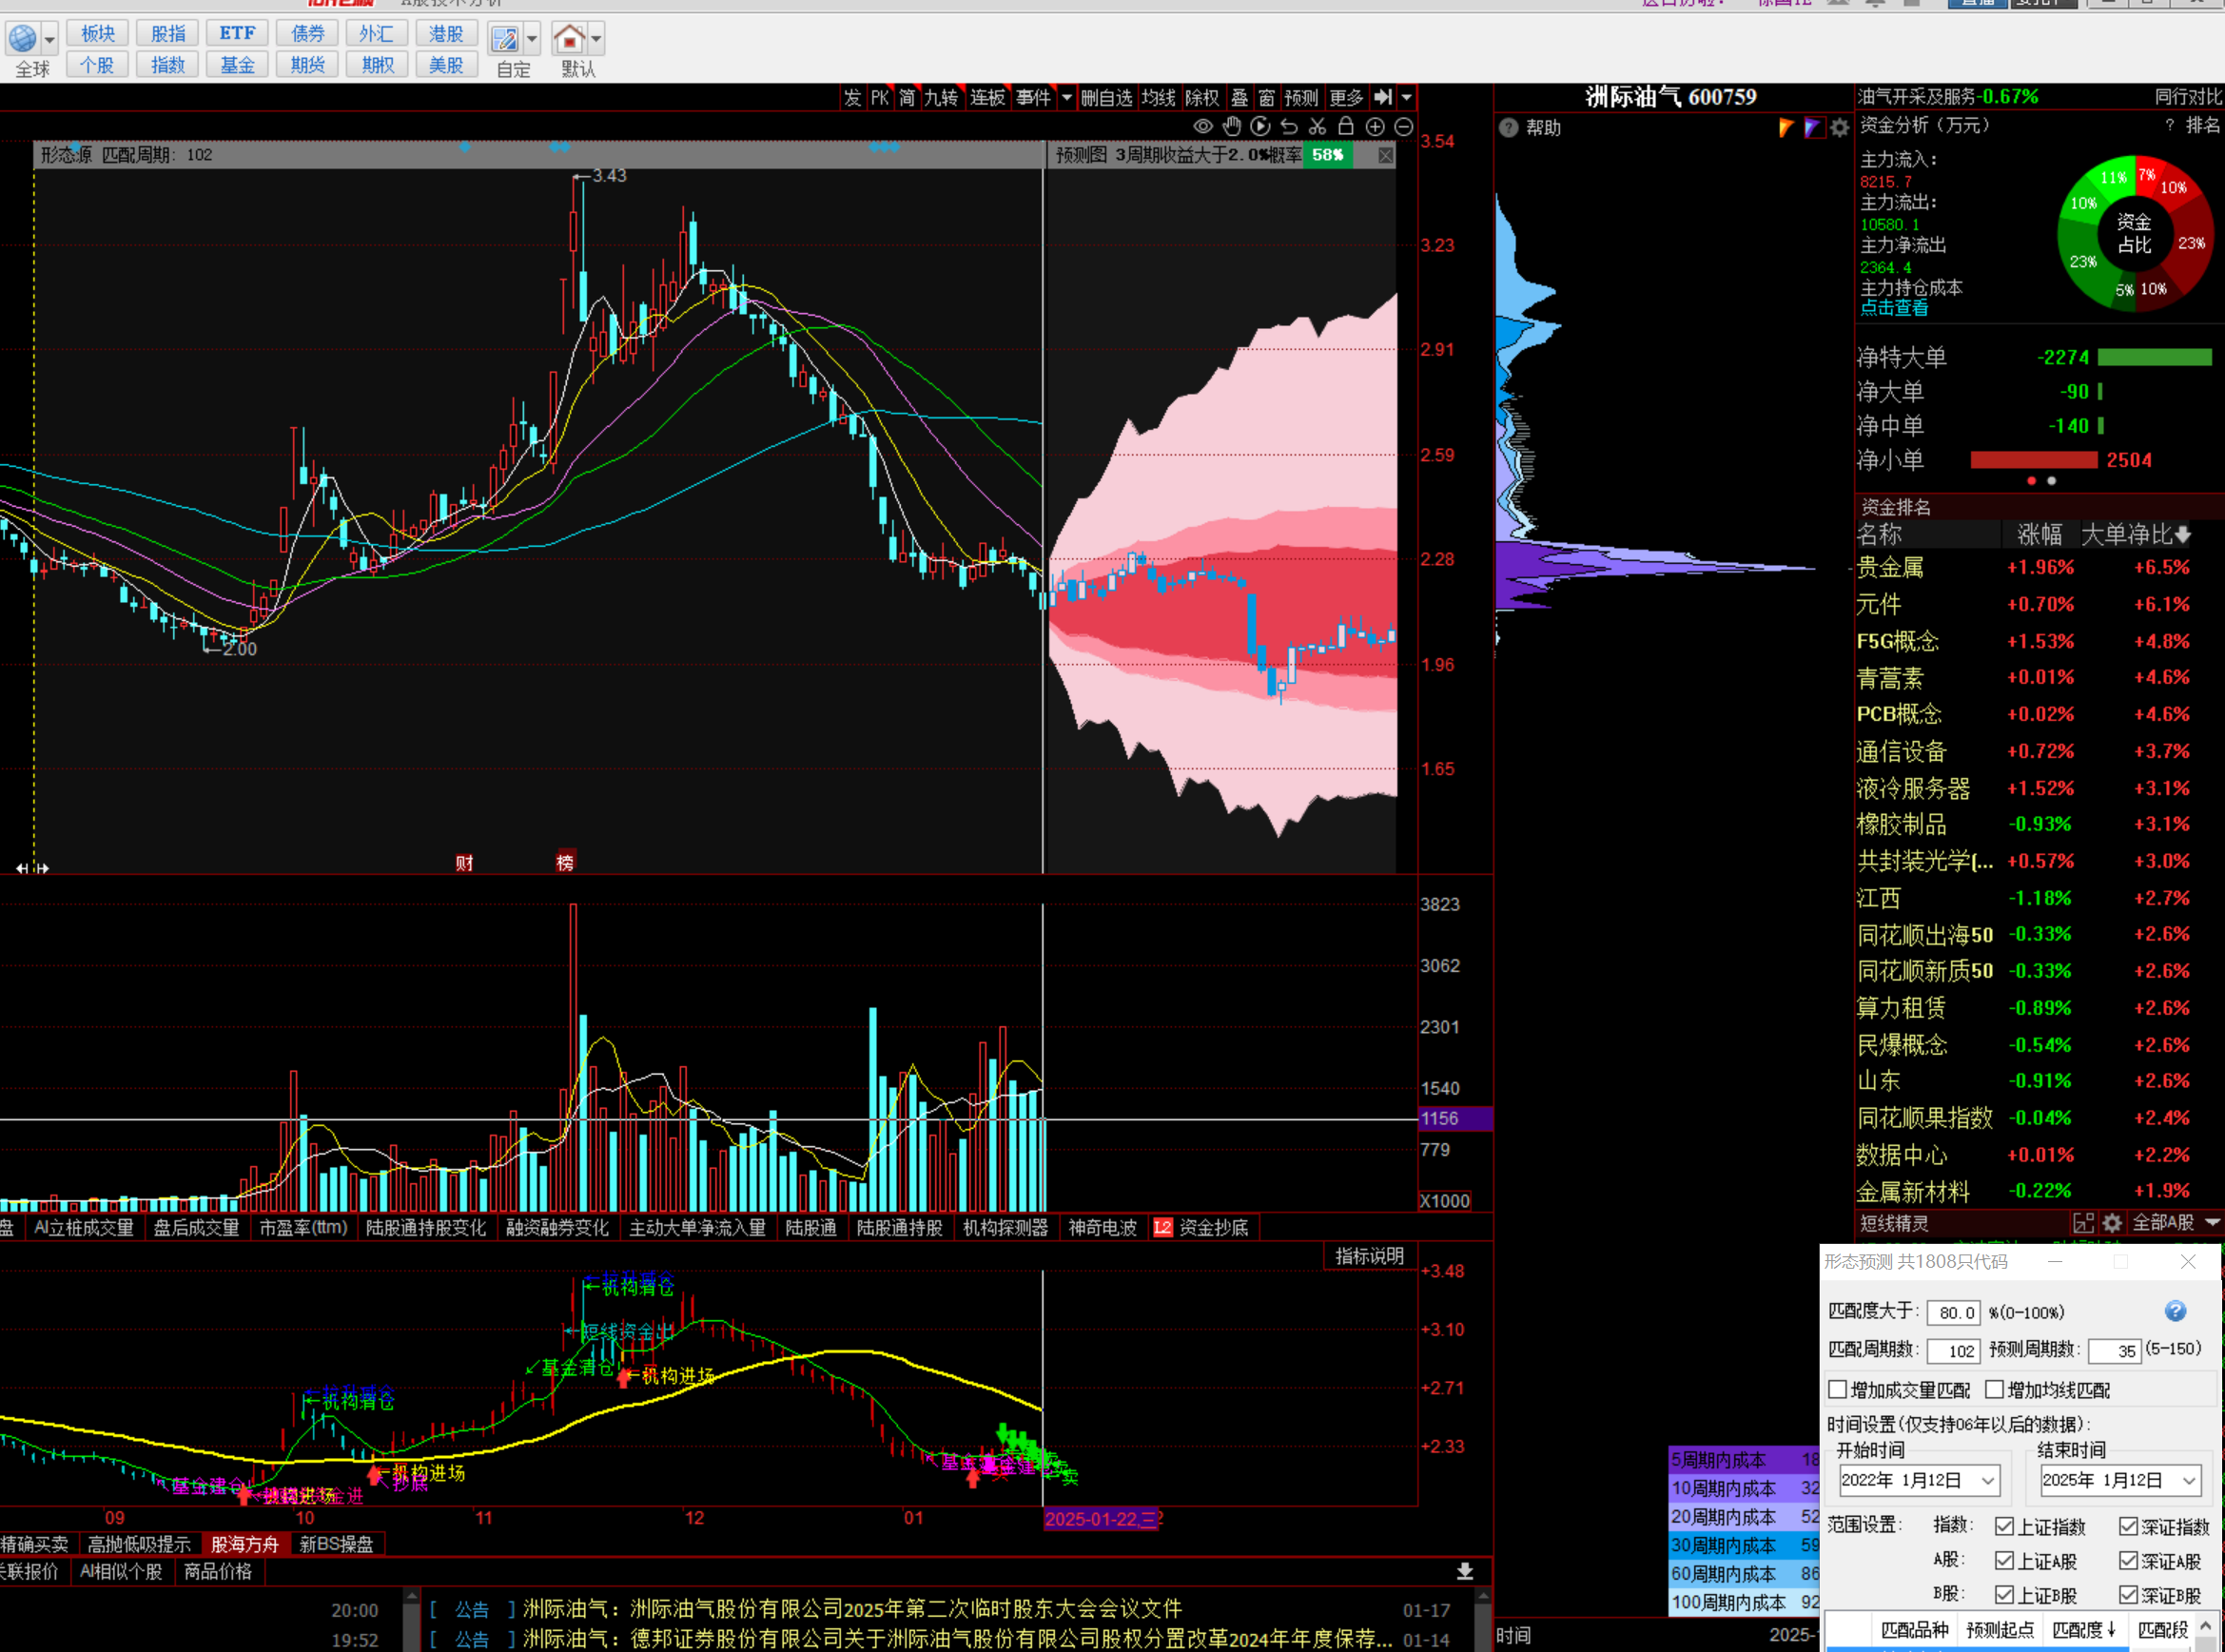Image resolution: width=2225 pixels, height=1652 pixels.
Task: Click the eye visibility icon above chart
Action: coord(1203,126)
